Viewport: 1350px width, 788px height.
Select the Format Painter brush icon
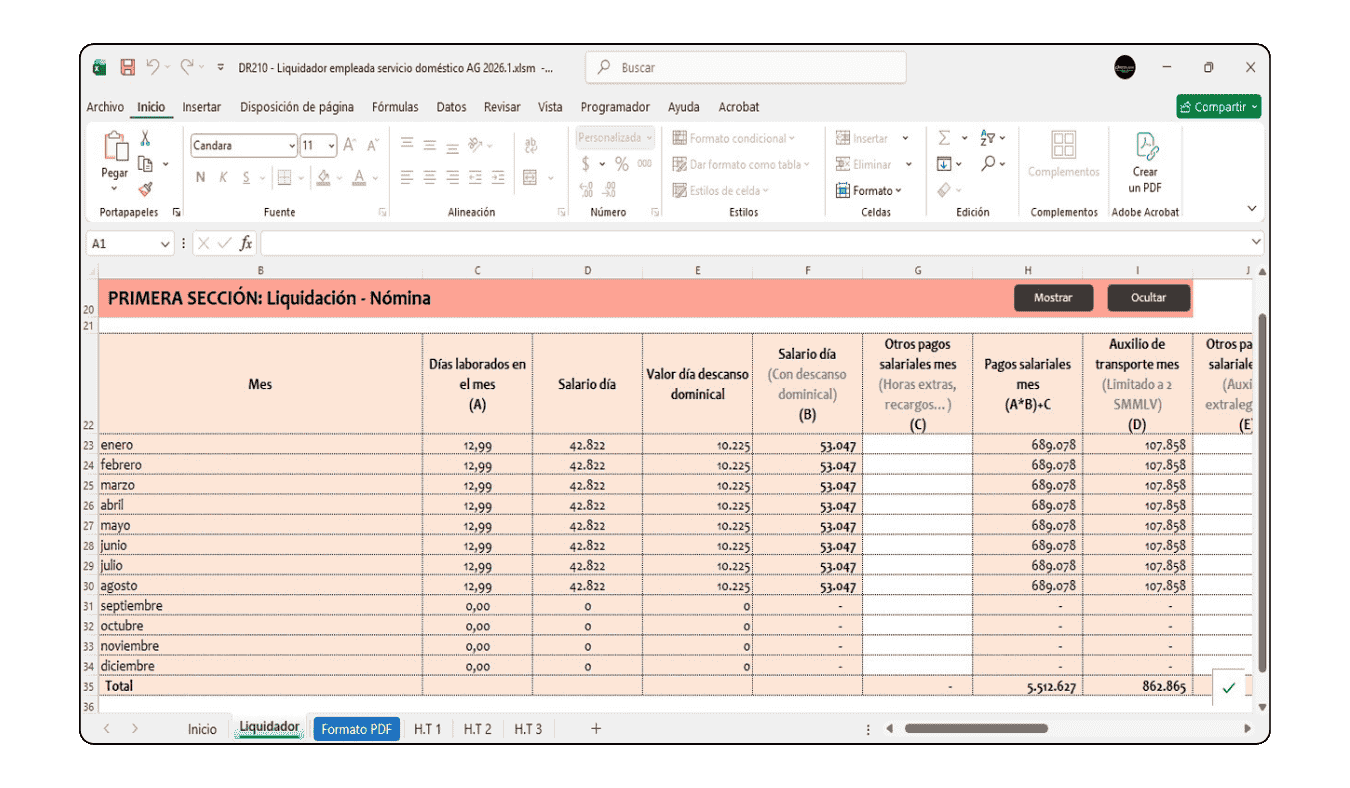[145, 189]
